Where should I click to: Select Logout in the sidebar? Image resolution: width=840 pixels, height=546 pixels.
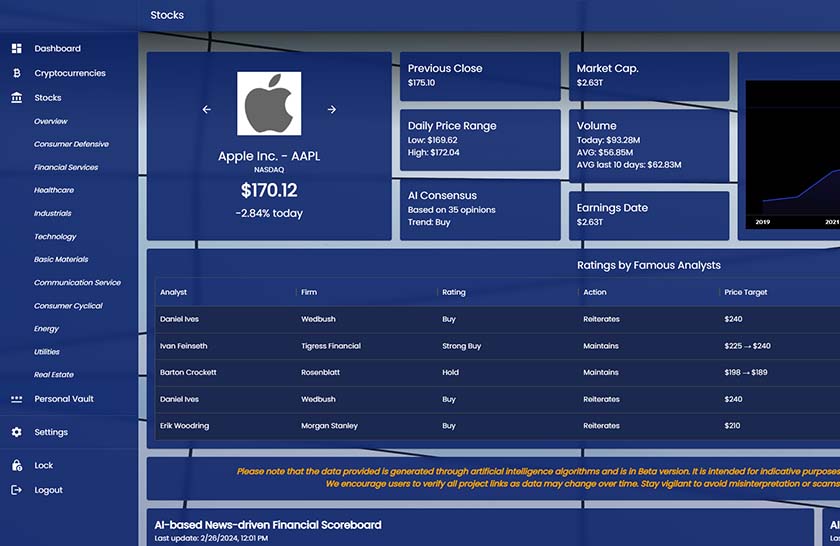48,490
